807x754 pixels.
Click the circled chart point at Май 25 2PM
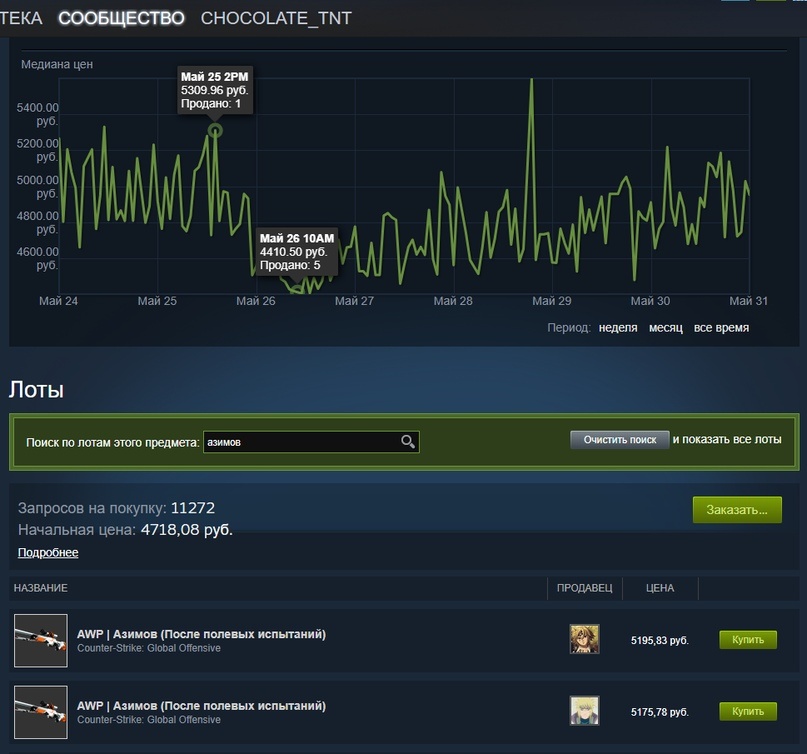[x=215, y=131]
